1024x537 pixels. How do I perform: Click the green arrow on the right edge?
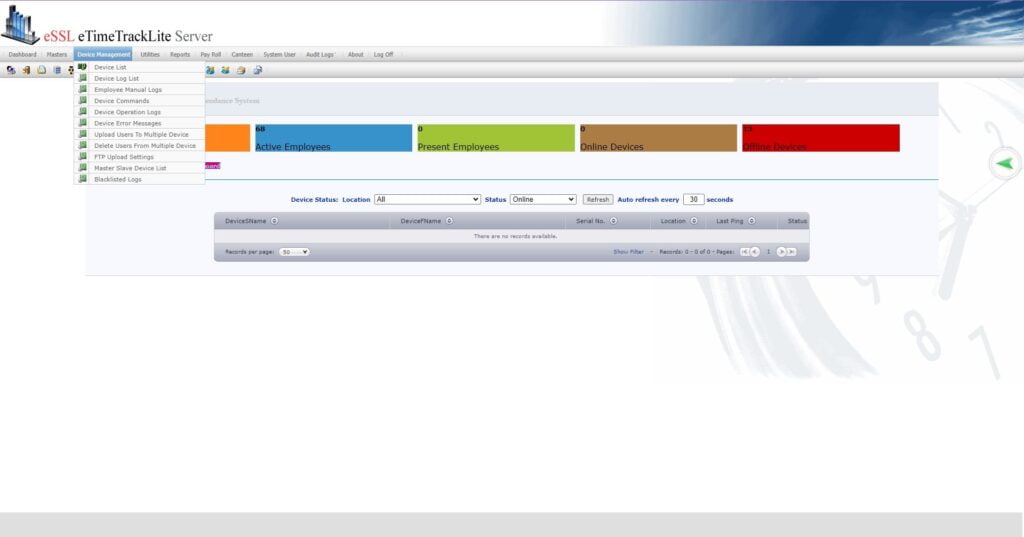pyautogui.click(x=1004, y=163)
